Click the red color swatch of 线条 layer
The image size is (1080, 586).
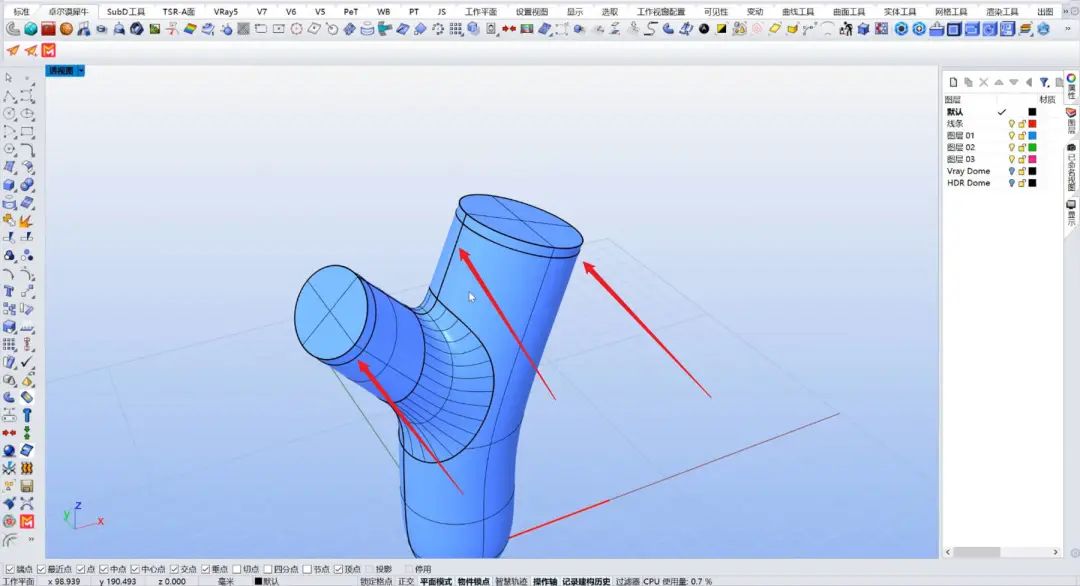(x=1032, y=124)
